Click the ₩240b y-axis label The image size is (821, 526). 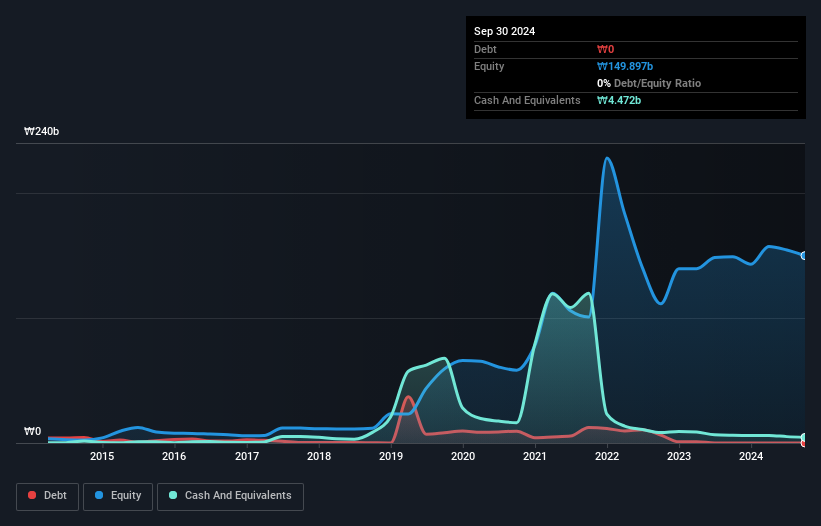(x=41, y=131)
